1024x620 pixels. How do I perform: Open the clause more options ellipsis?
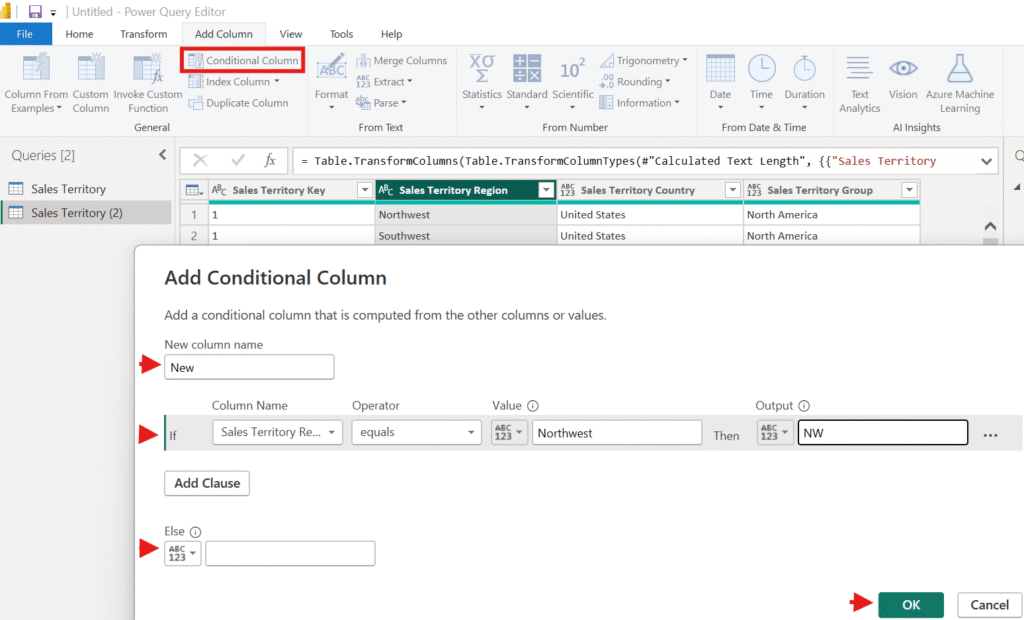coord(990,435)
